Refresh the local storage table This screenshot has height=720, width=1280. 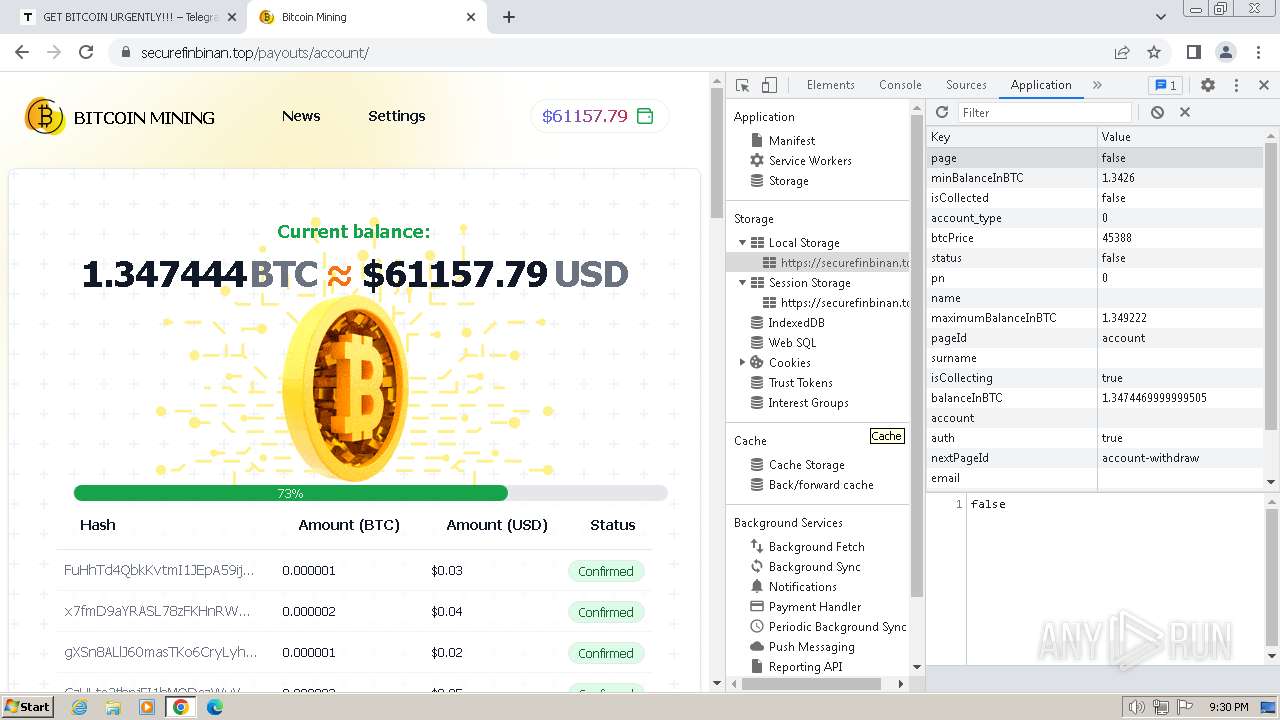point(942,113)
